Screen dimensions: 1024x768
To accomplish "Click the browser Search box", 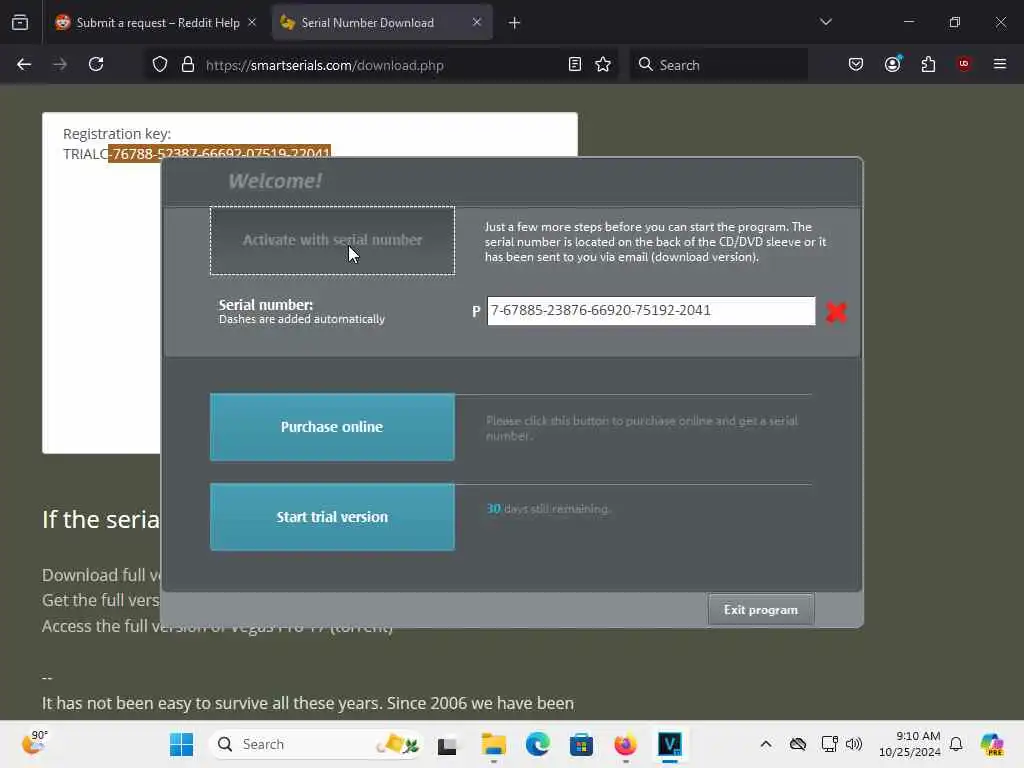I will 718,65.
